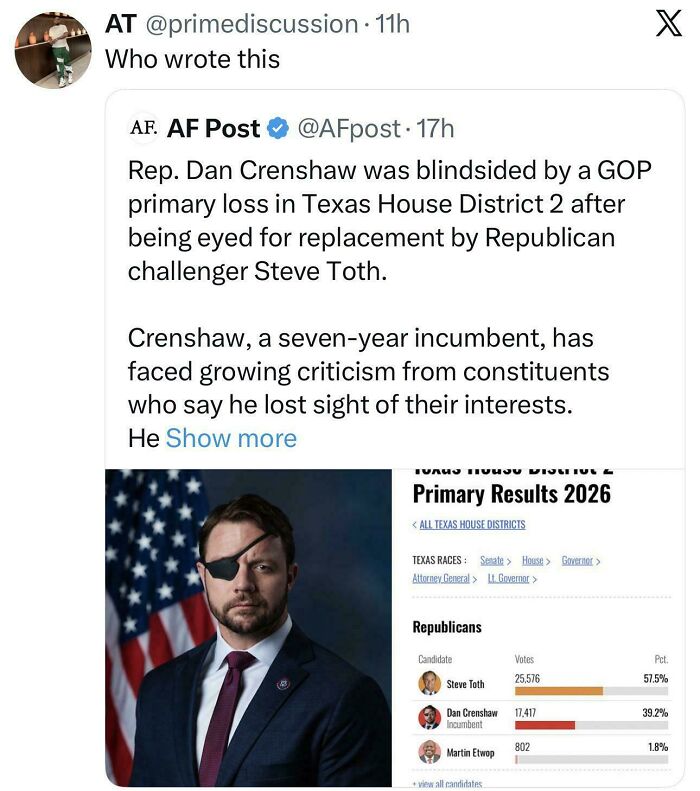This screenshot has height=791, width=700.
Task: Click the blue verified badge beside AF Post
Action: [x=277, y=129]
